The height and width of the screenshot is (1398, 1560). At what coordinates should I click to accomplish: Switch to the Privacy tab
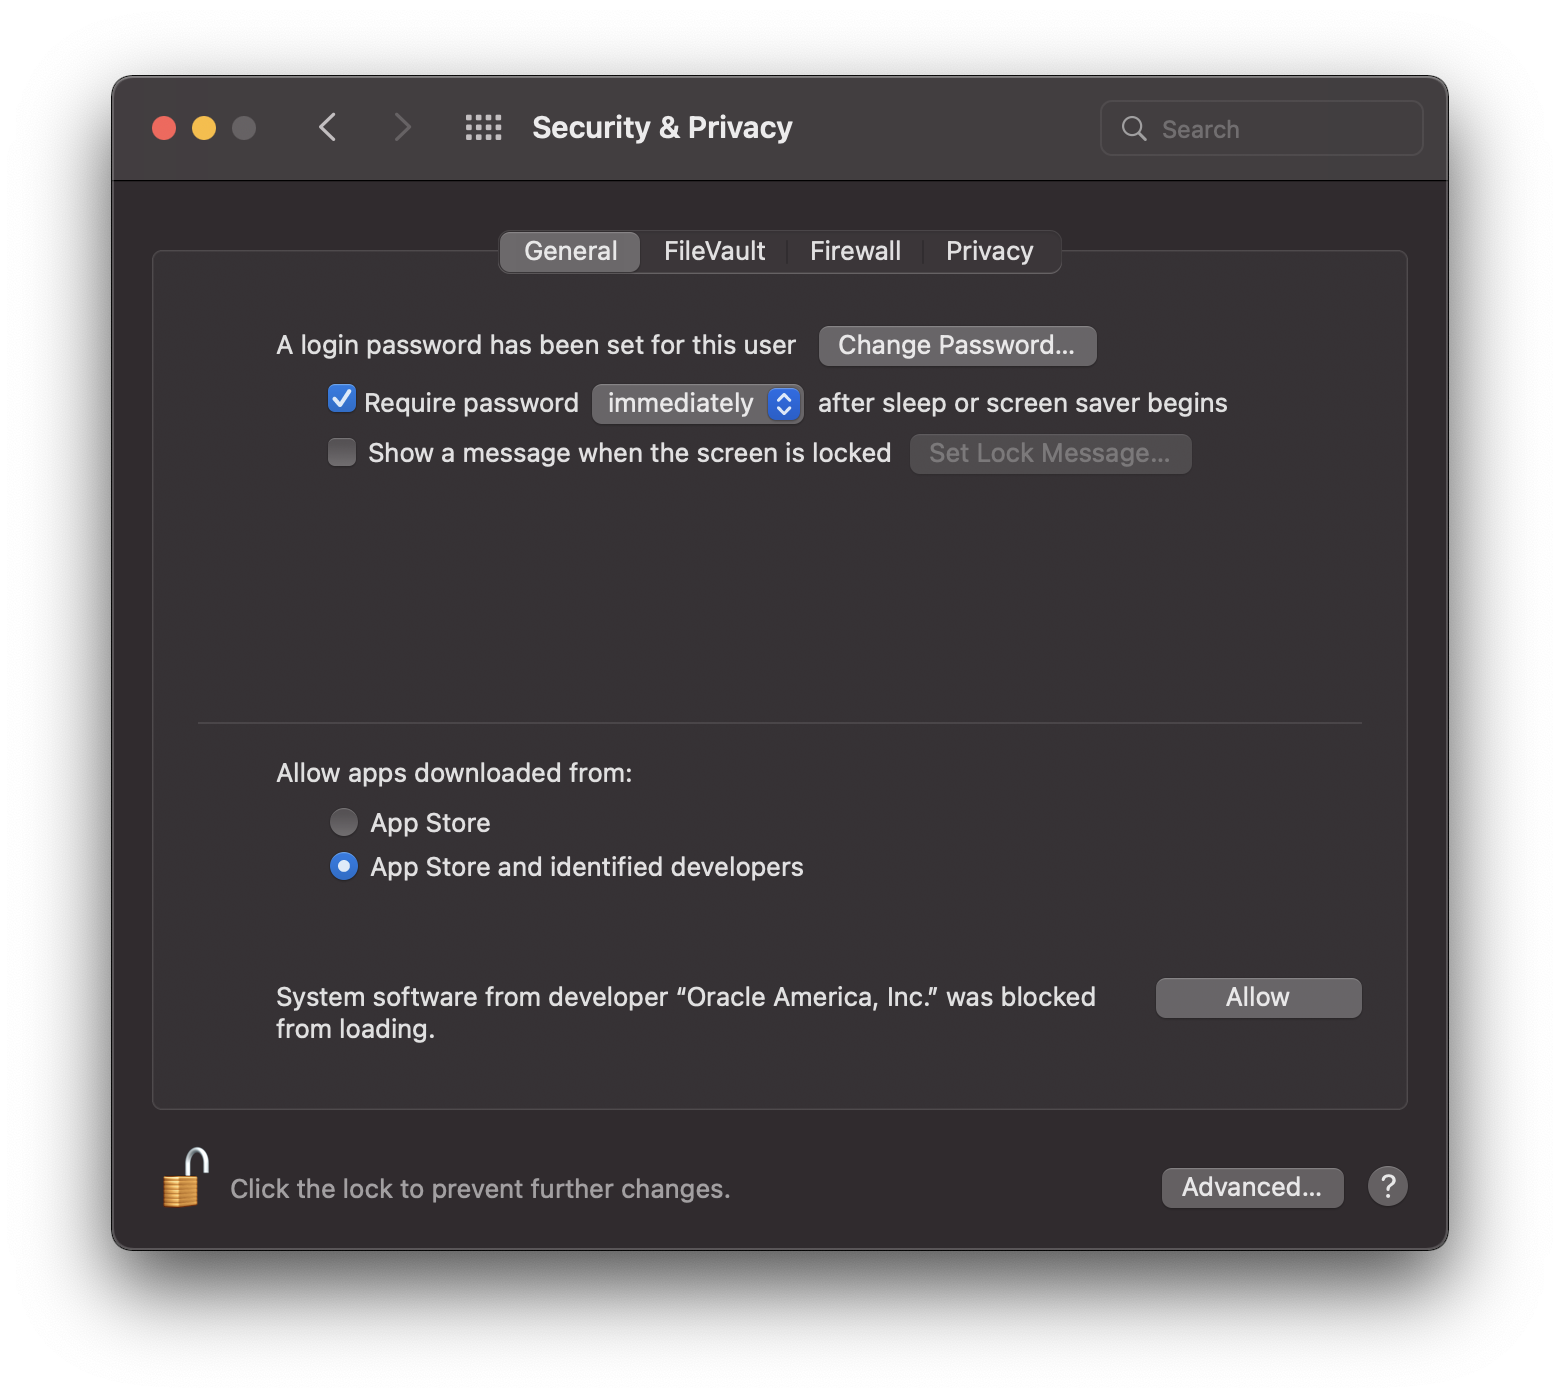click(989, 251)
